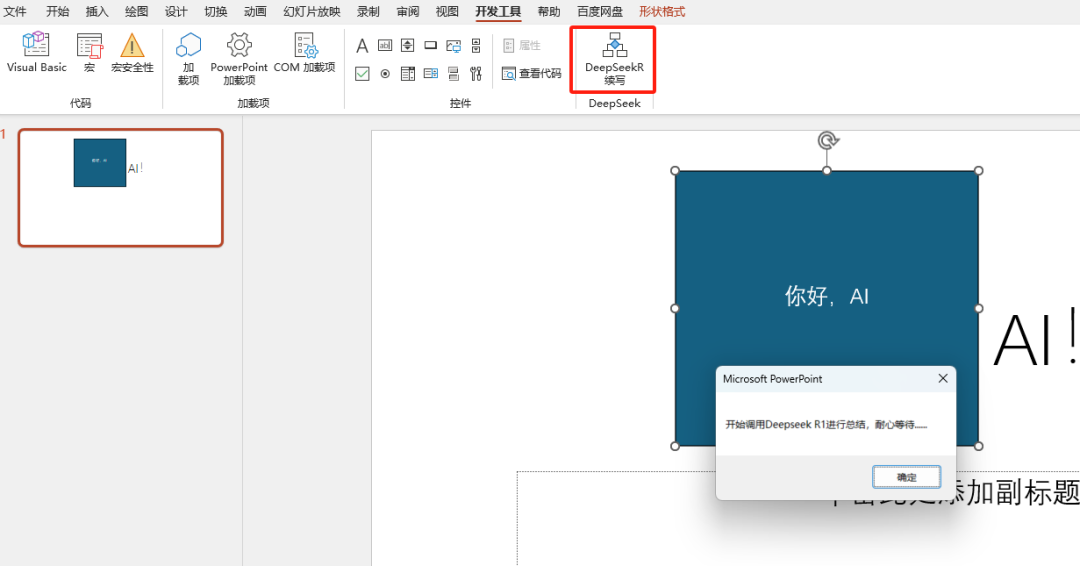
Task: Open 宏安全性 macro security settings
Action: point(132,53)
